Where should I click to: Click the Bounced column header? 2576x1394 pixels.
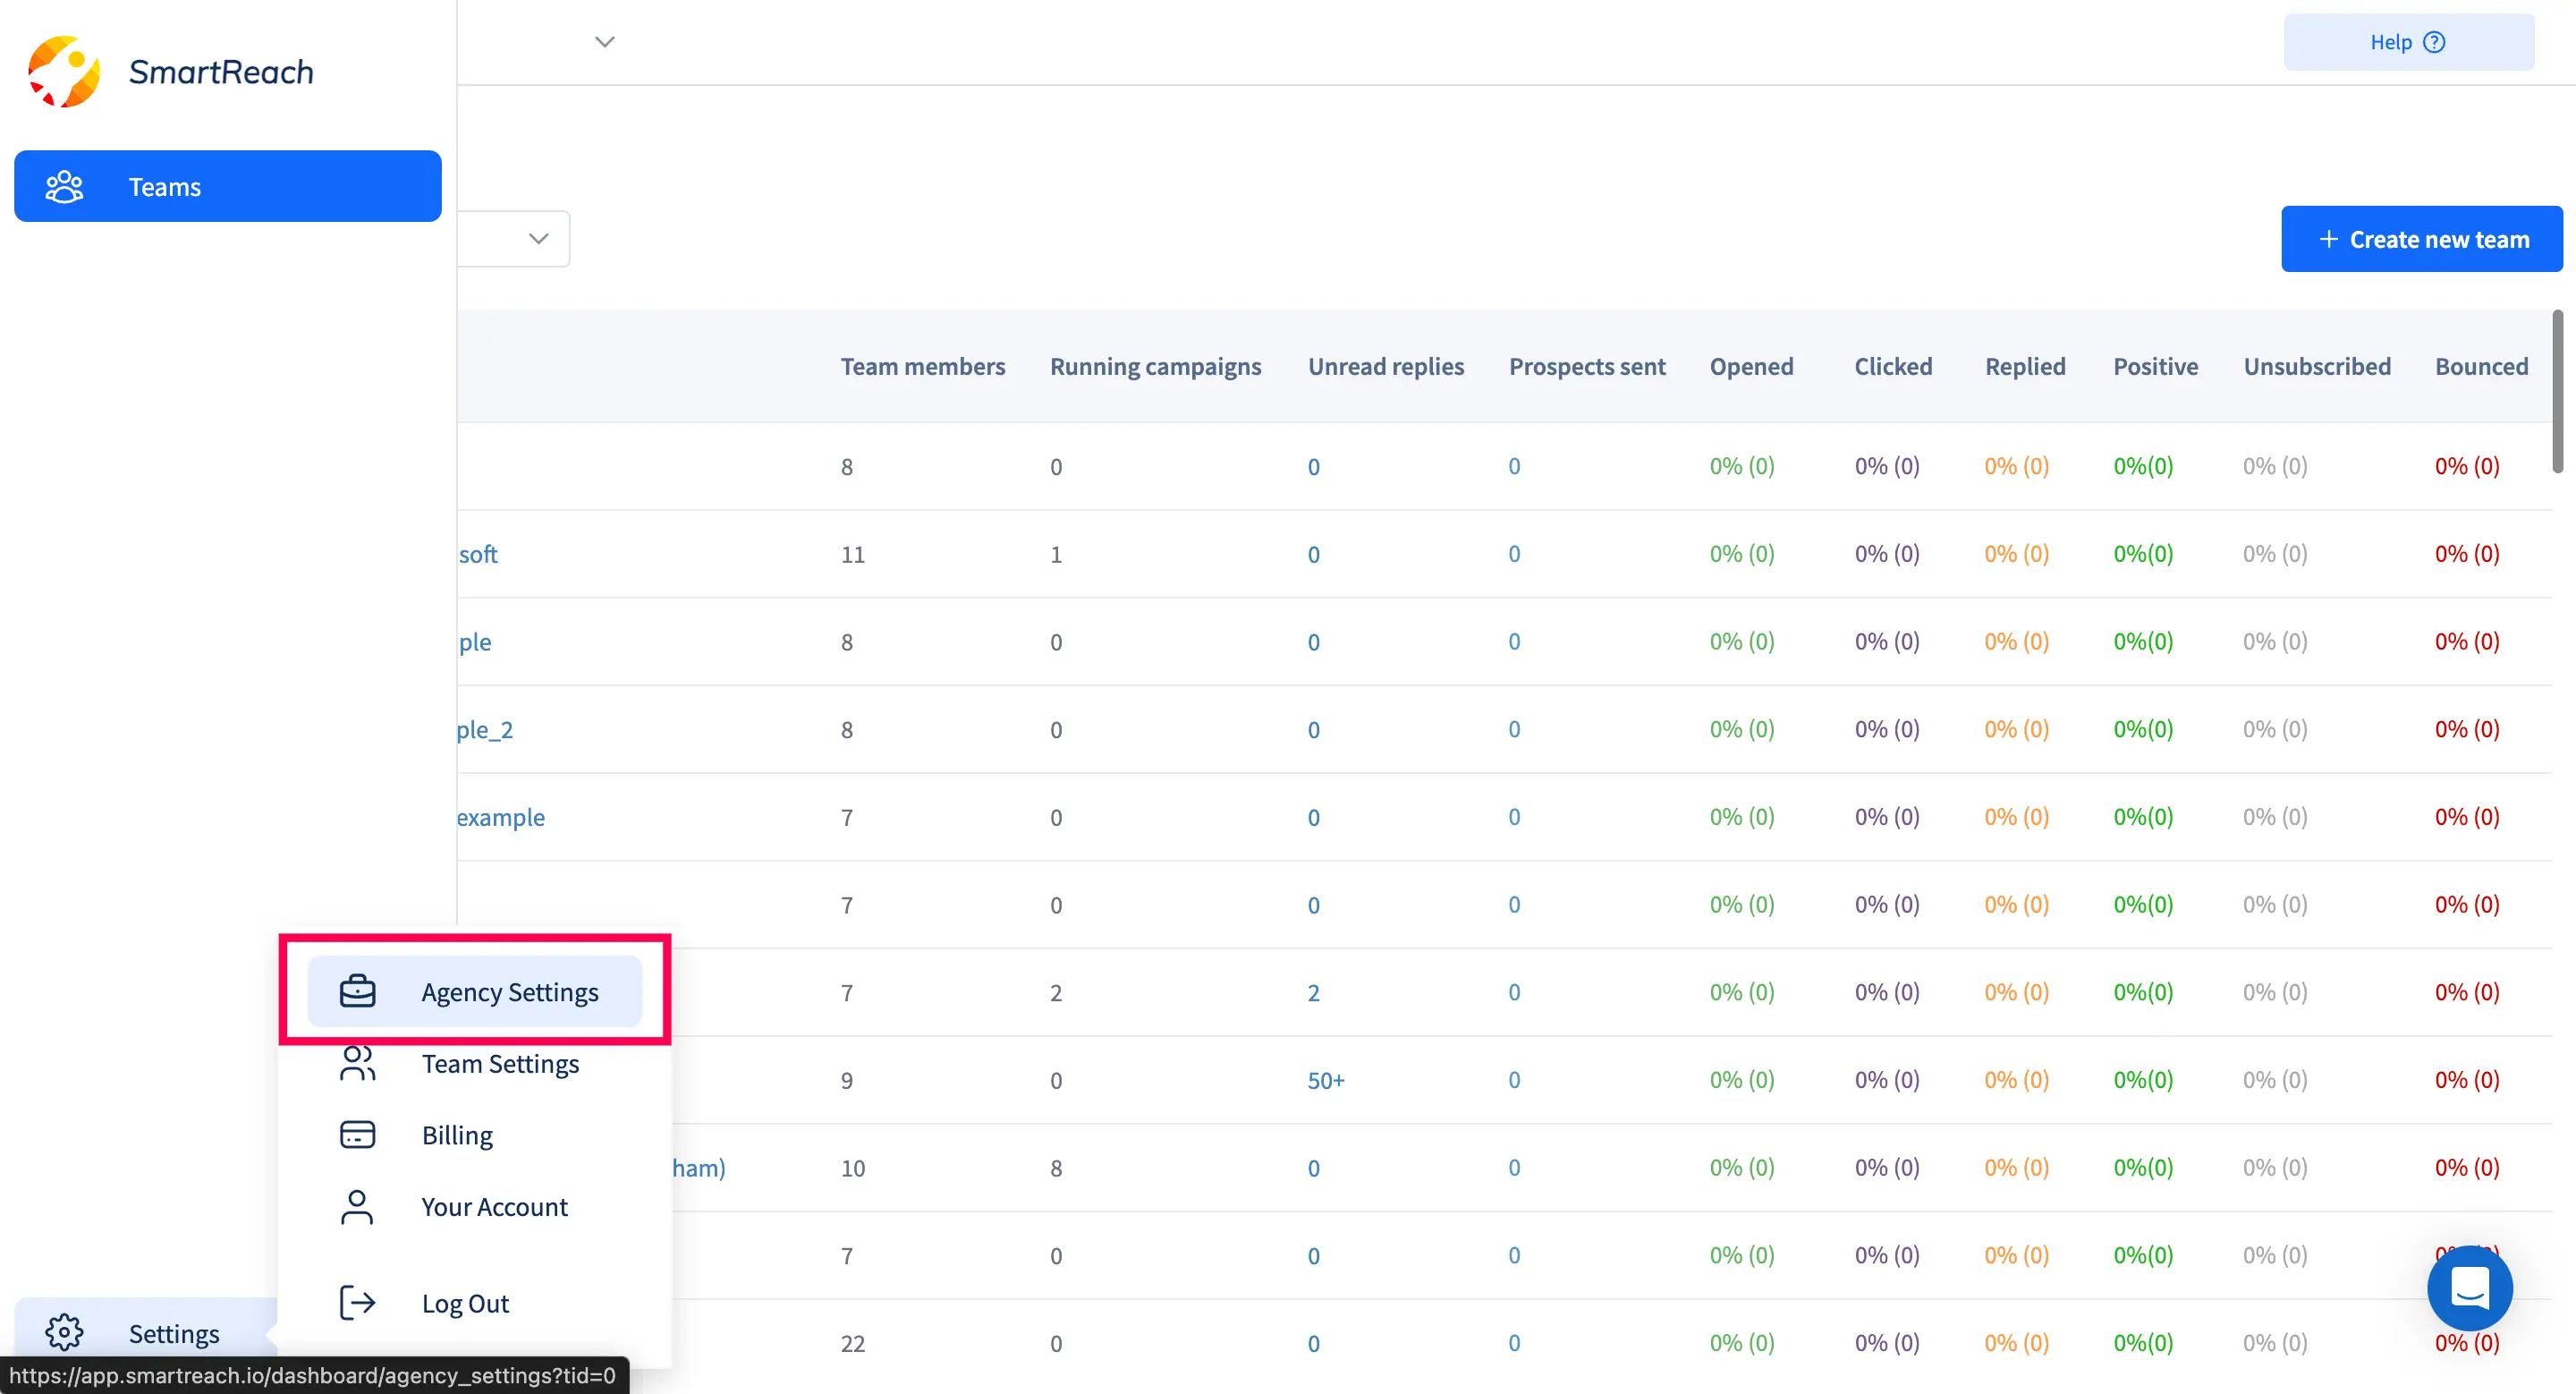[2481, 366]
